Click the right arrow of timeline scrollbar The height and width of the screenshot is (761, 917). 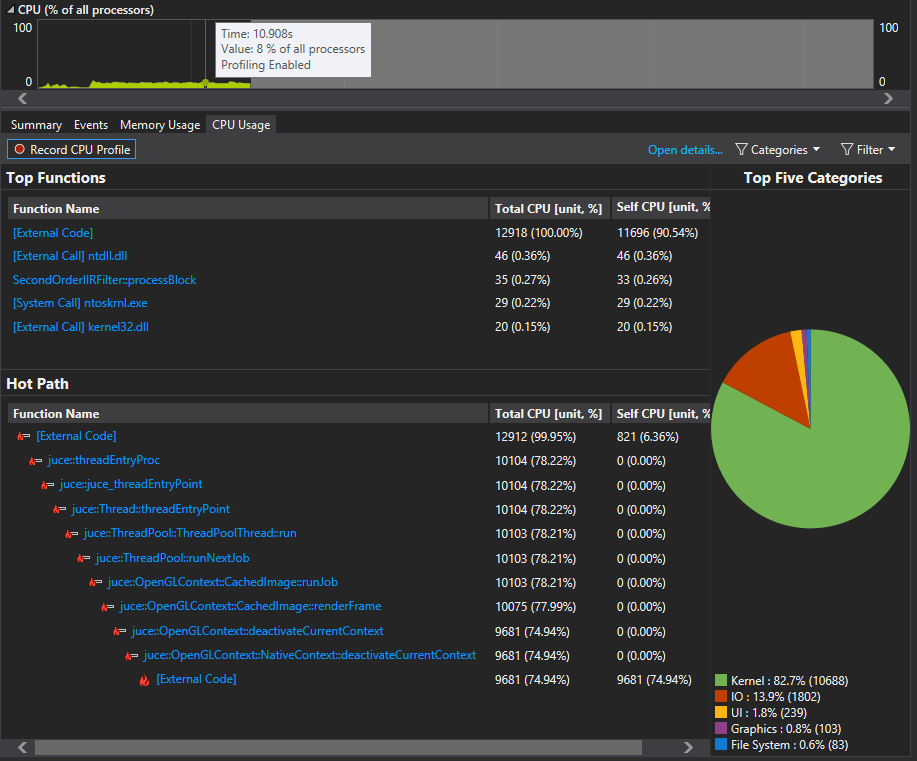pos(888,99)
